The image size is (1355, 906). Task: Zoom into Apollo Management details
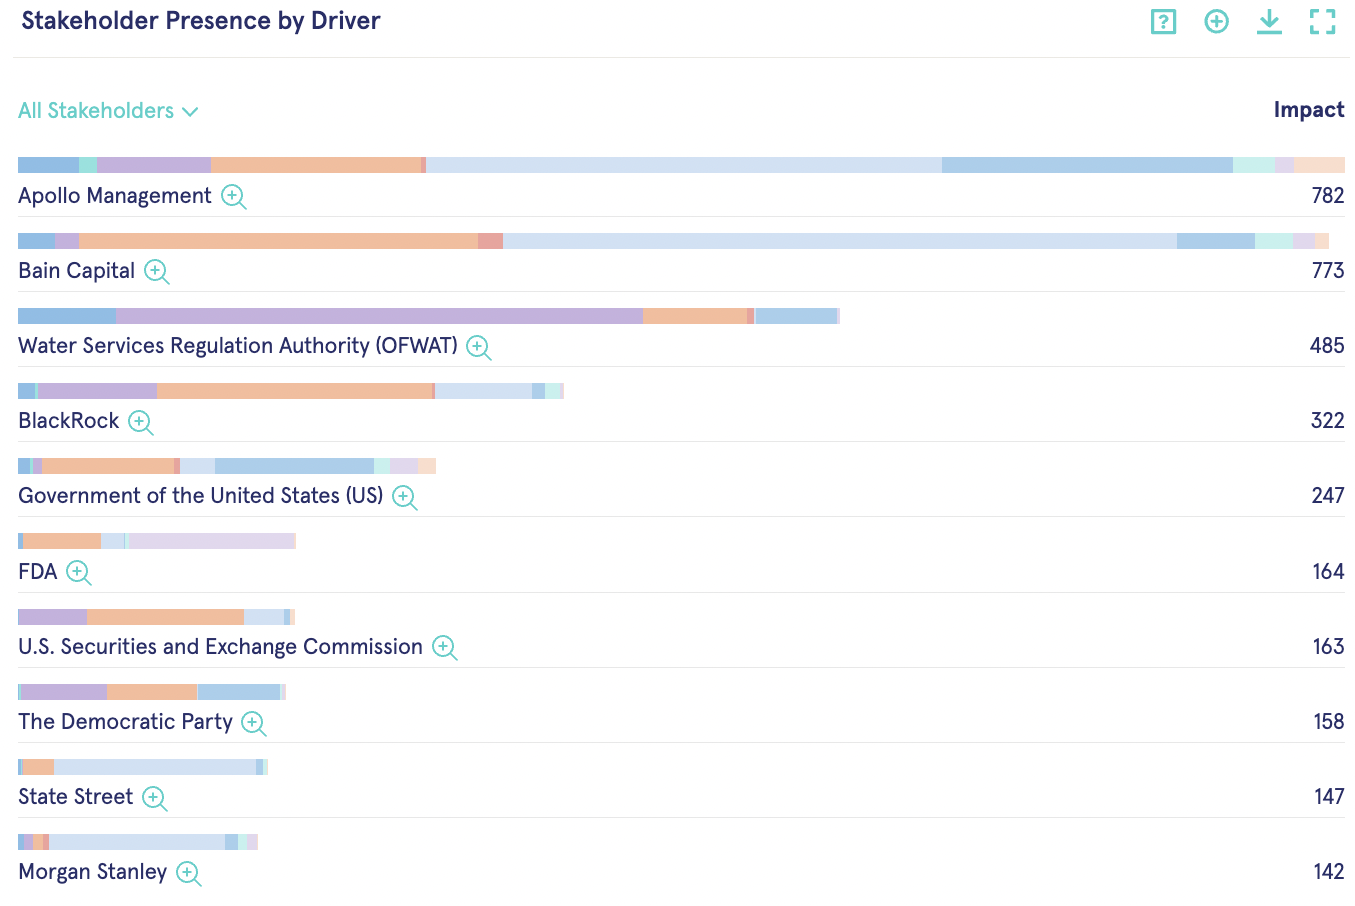(233, 196)
